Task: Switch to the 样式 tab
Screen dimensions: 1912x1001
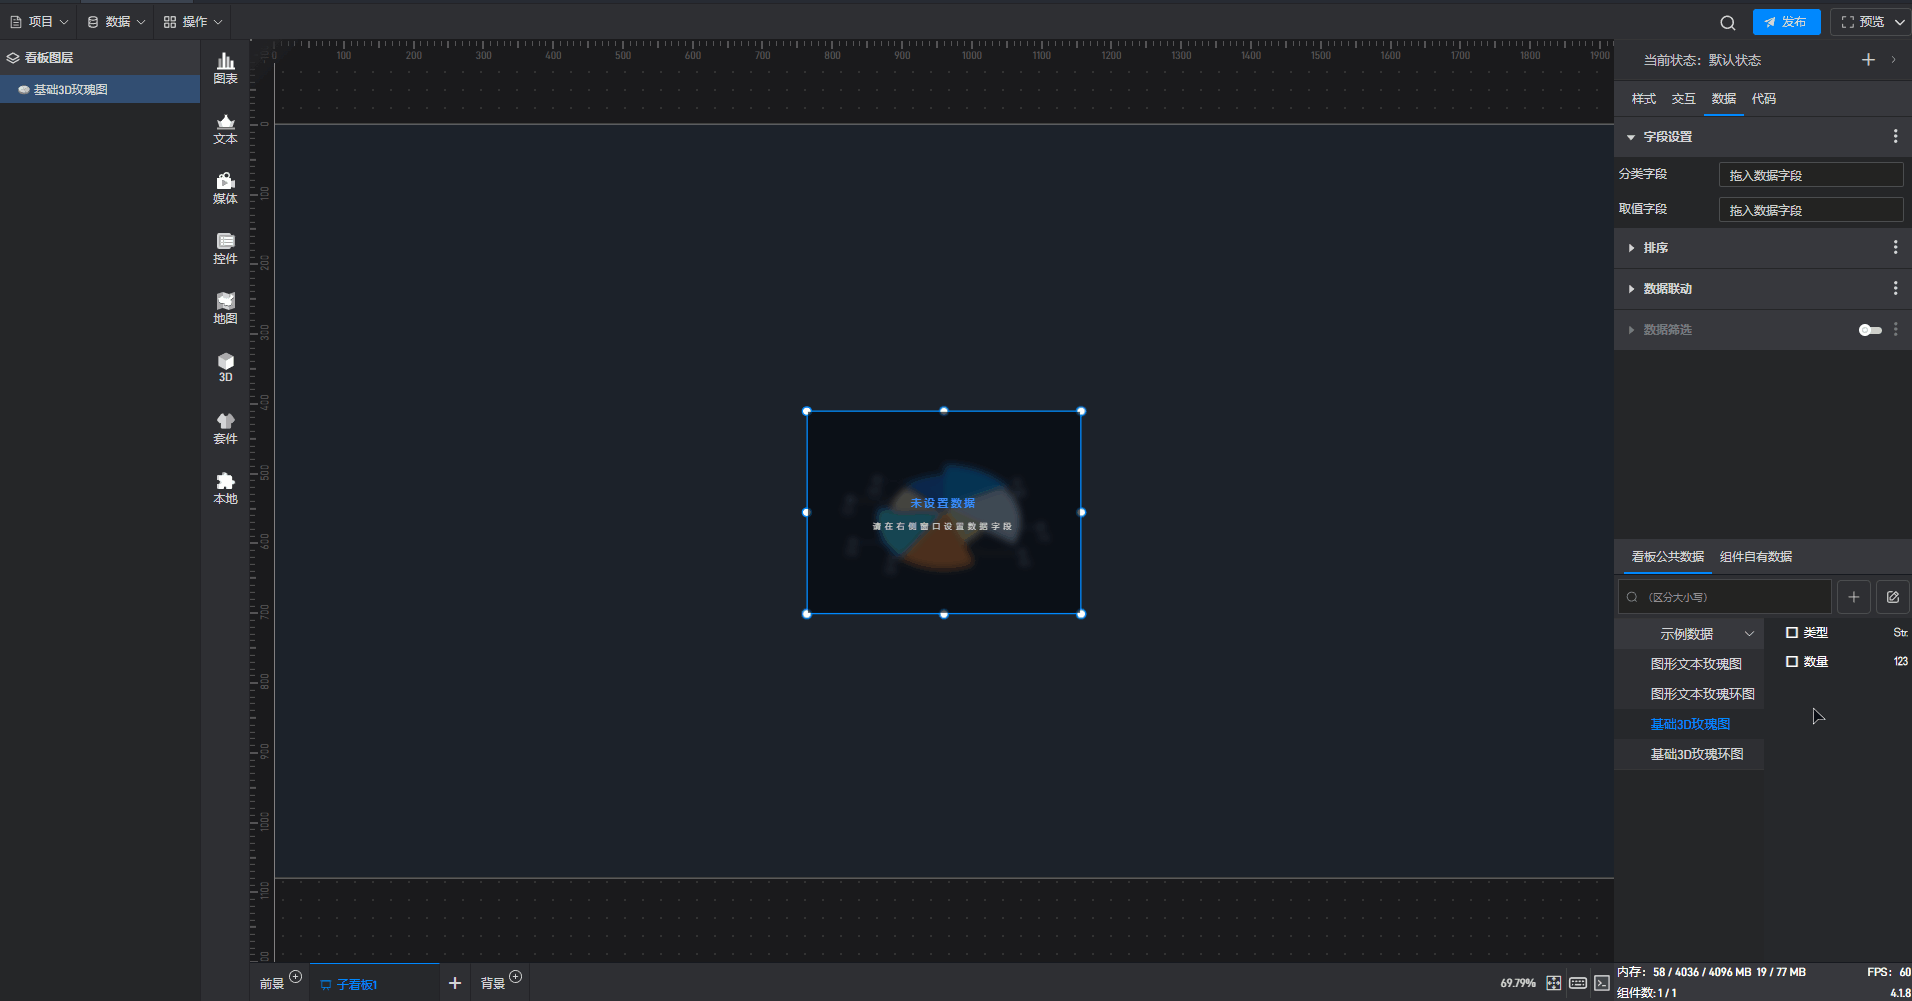Action: pyautogui.click(x=1643, y=99)
